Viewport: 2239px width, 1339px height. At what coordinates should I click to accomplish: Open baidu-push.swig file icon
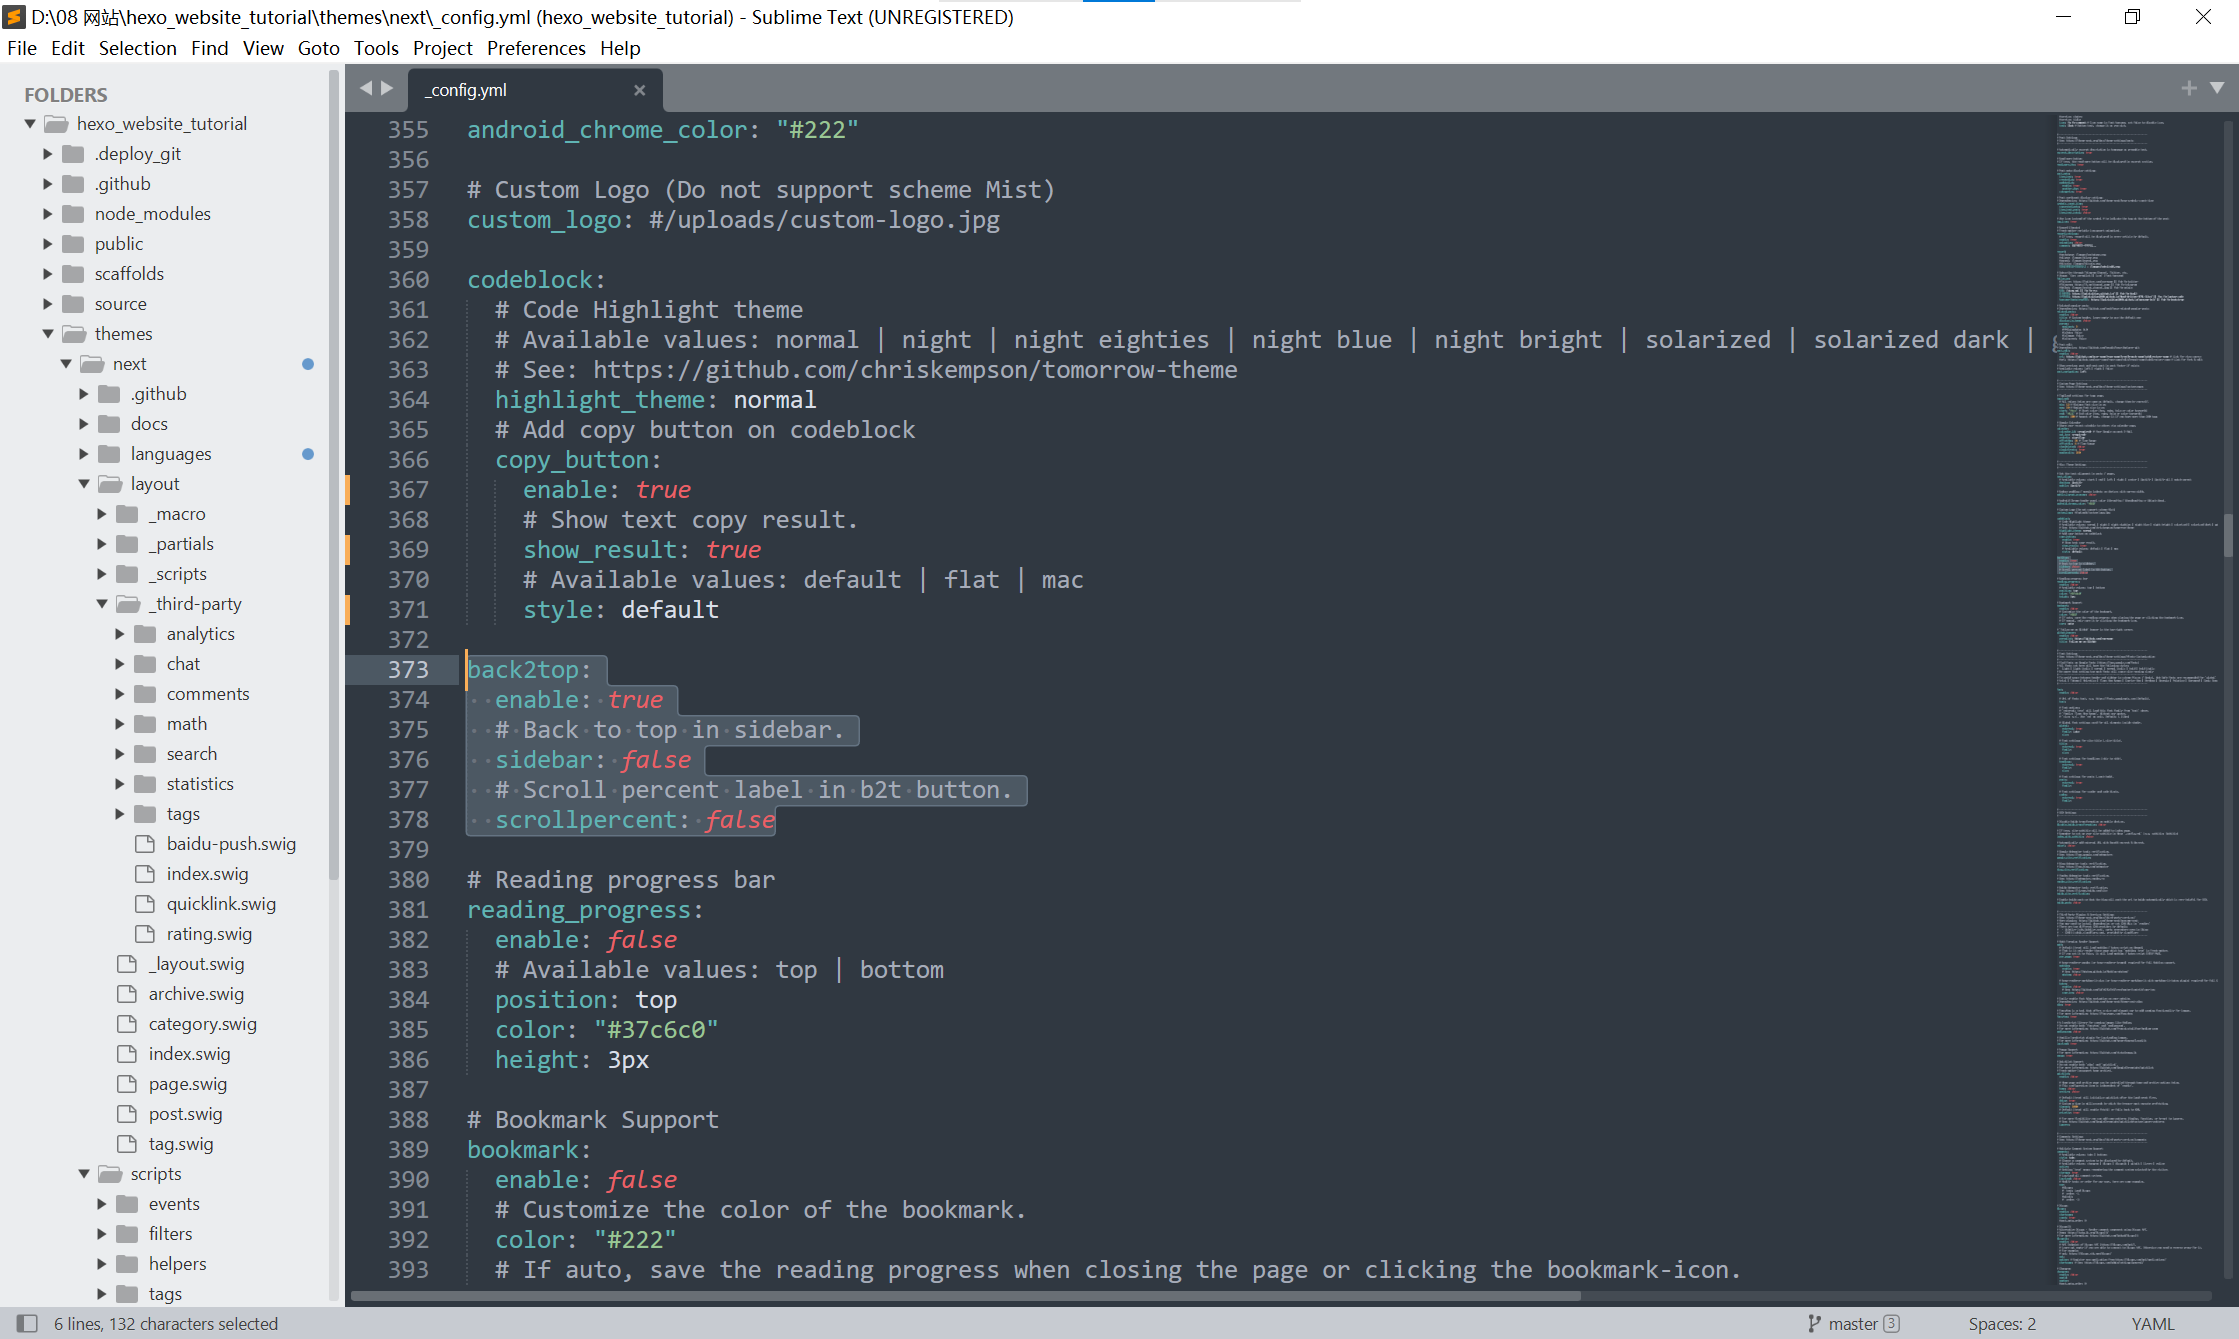tap(145, 843)
